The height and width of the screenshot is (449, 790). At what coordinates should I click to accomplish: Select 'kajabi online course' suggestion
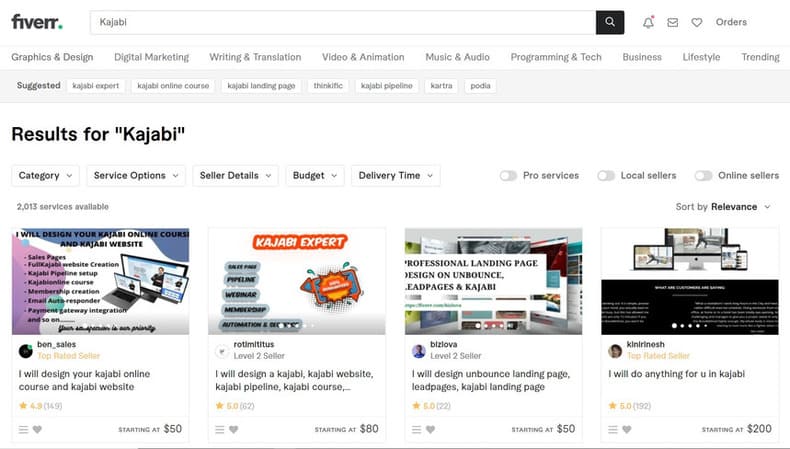click(x=173, y=86)
